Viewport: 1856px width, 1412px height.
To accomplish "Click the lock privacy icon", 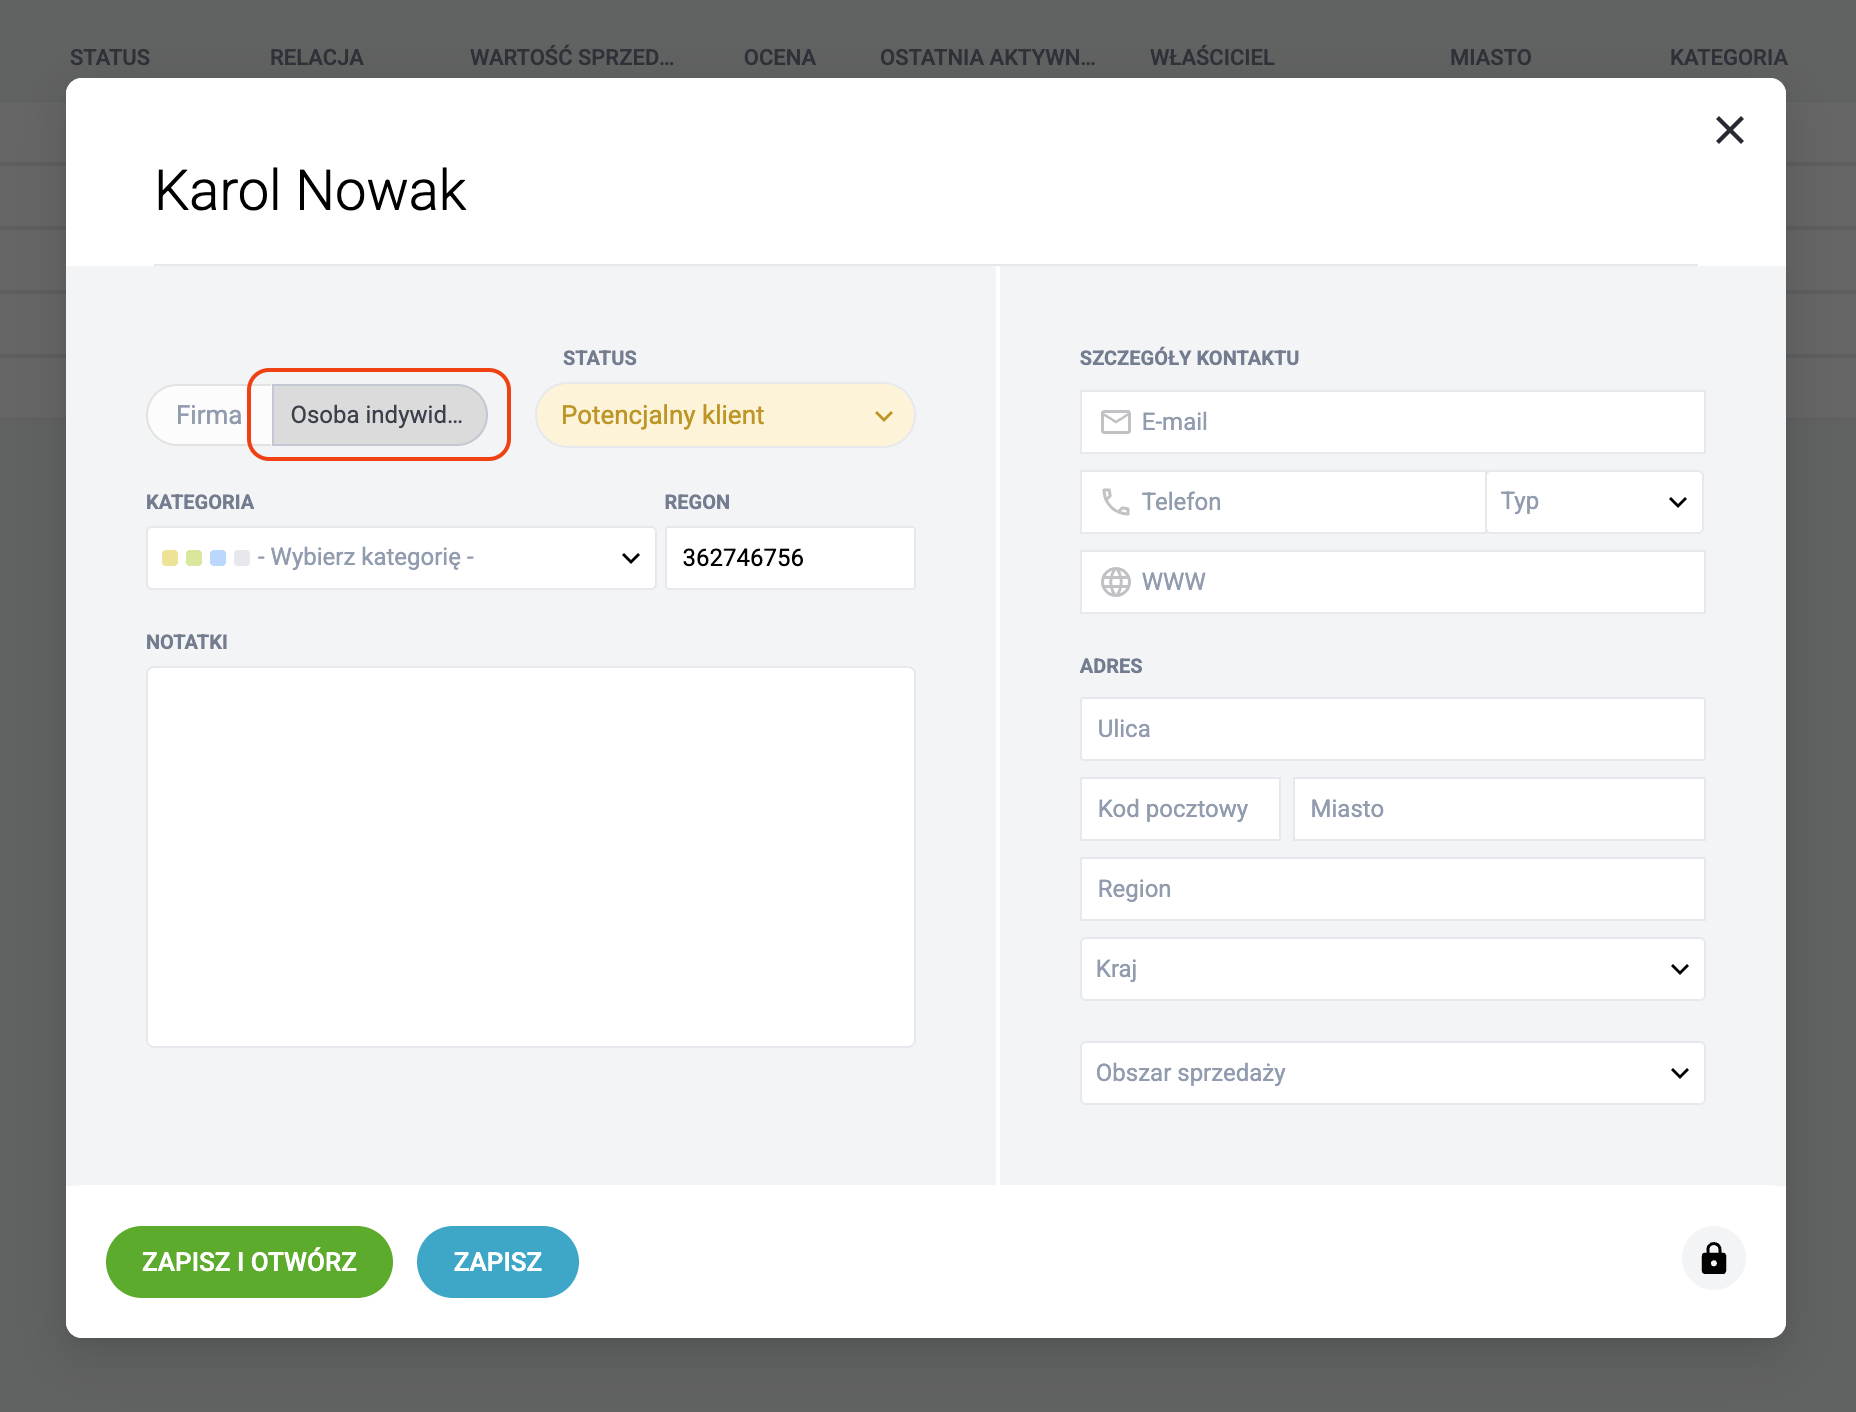I will click(1713, 1258).
